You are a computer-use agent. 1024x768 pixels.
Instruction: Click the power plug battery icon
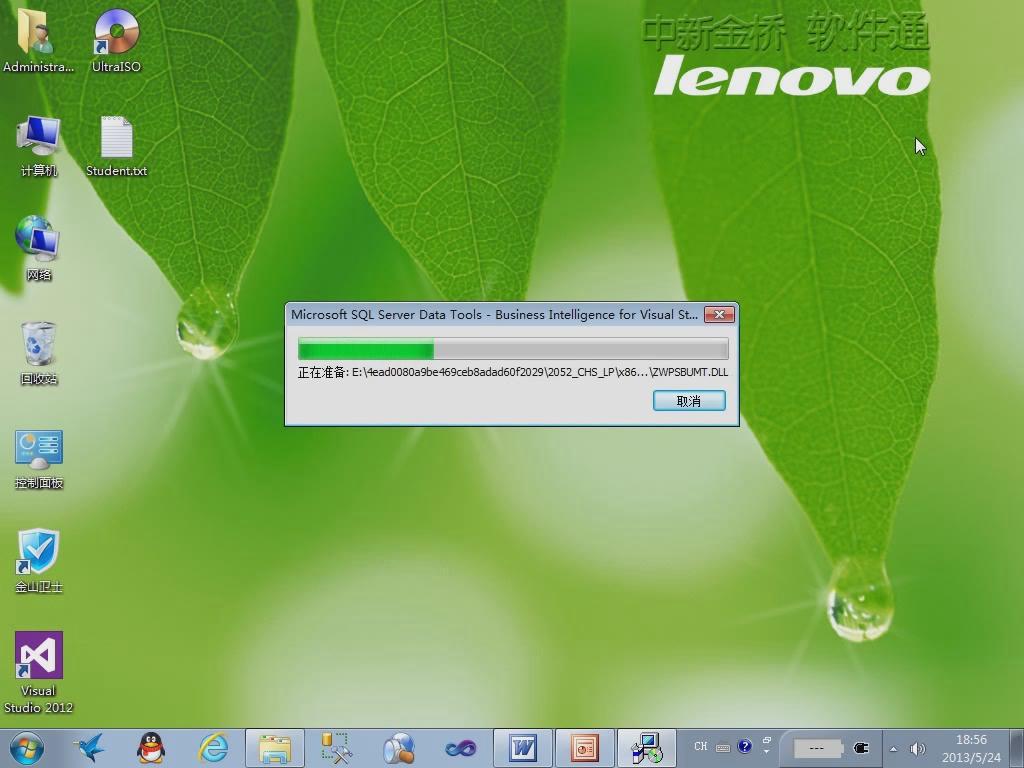pos(861,748)
